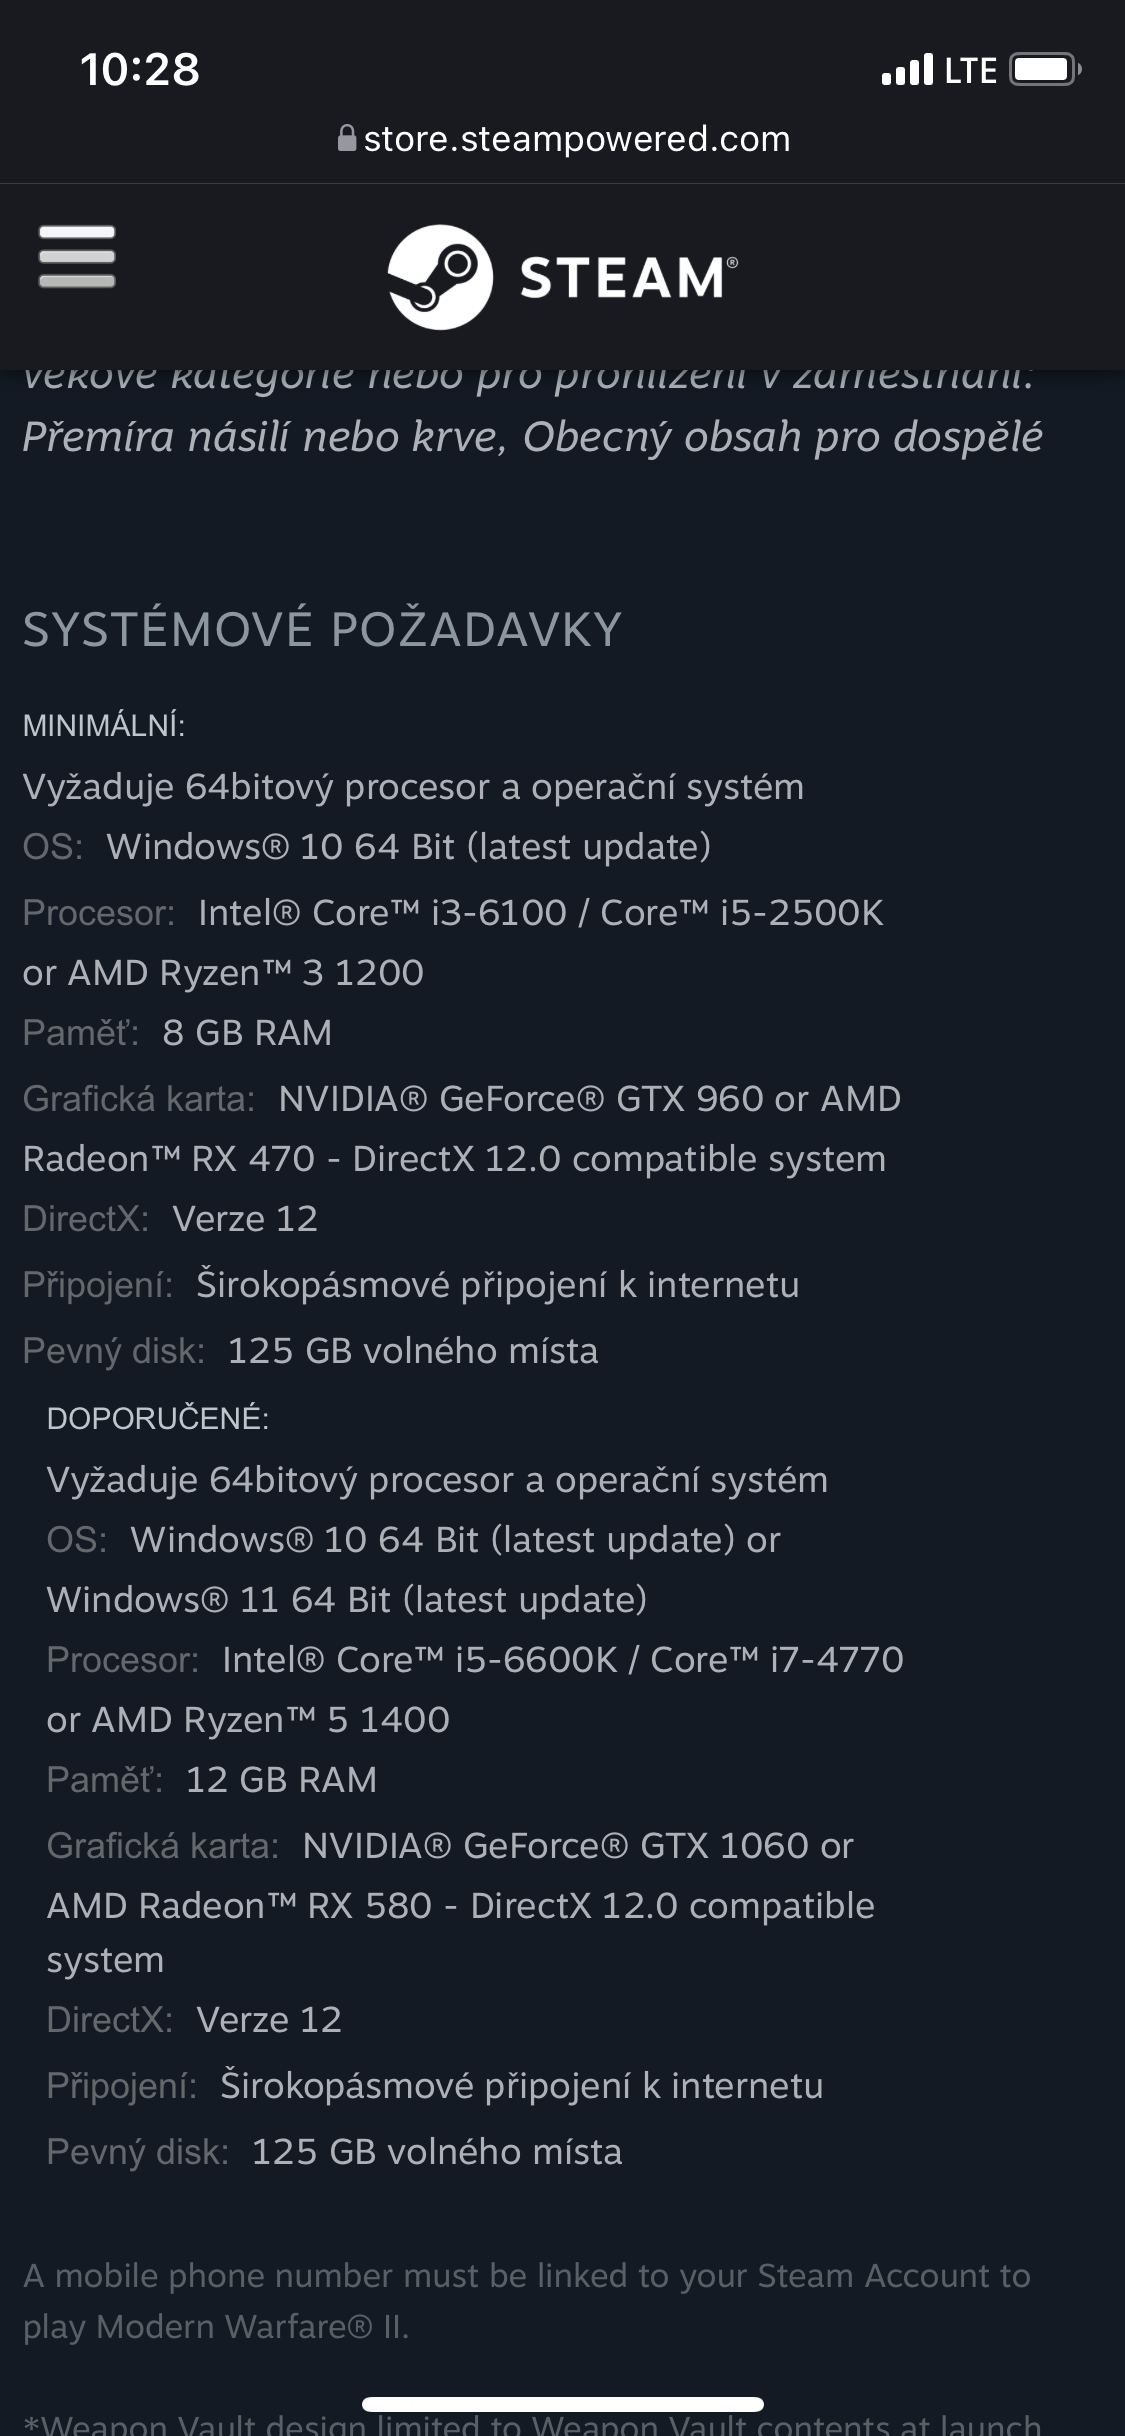The width and height of the screenshot is (1125, 2436).
Task: Tap the mature content description text
Action: click(532, 437)
